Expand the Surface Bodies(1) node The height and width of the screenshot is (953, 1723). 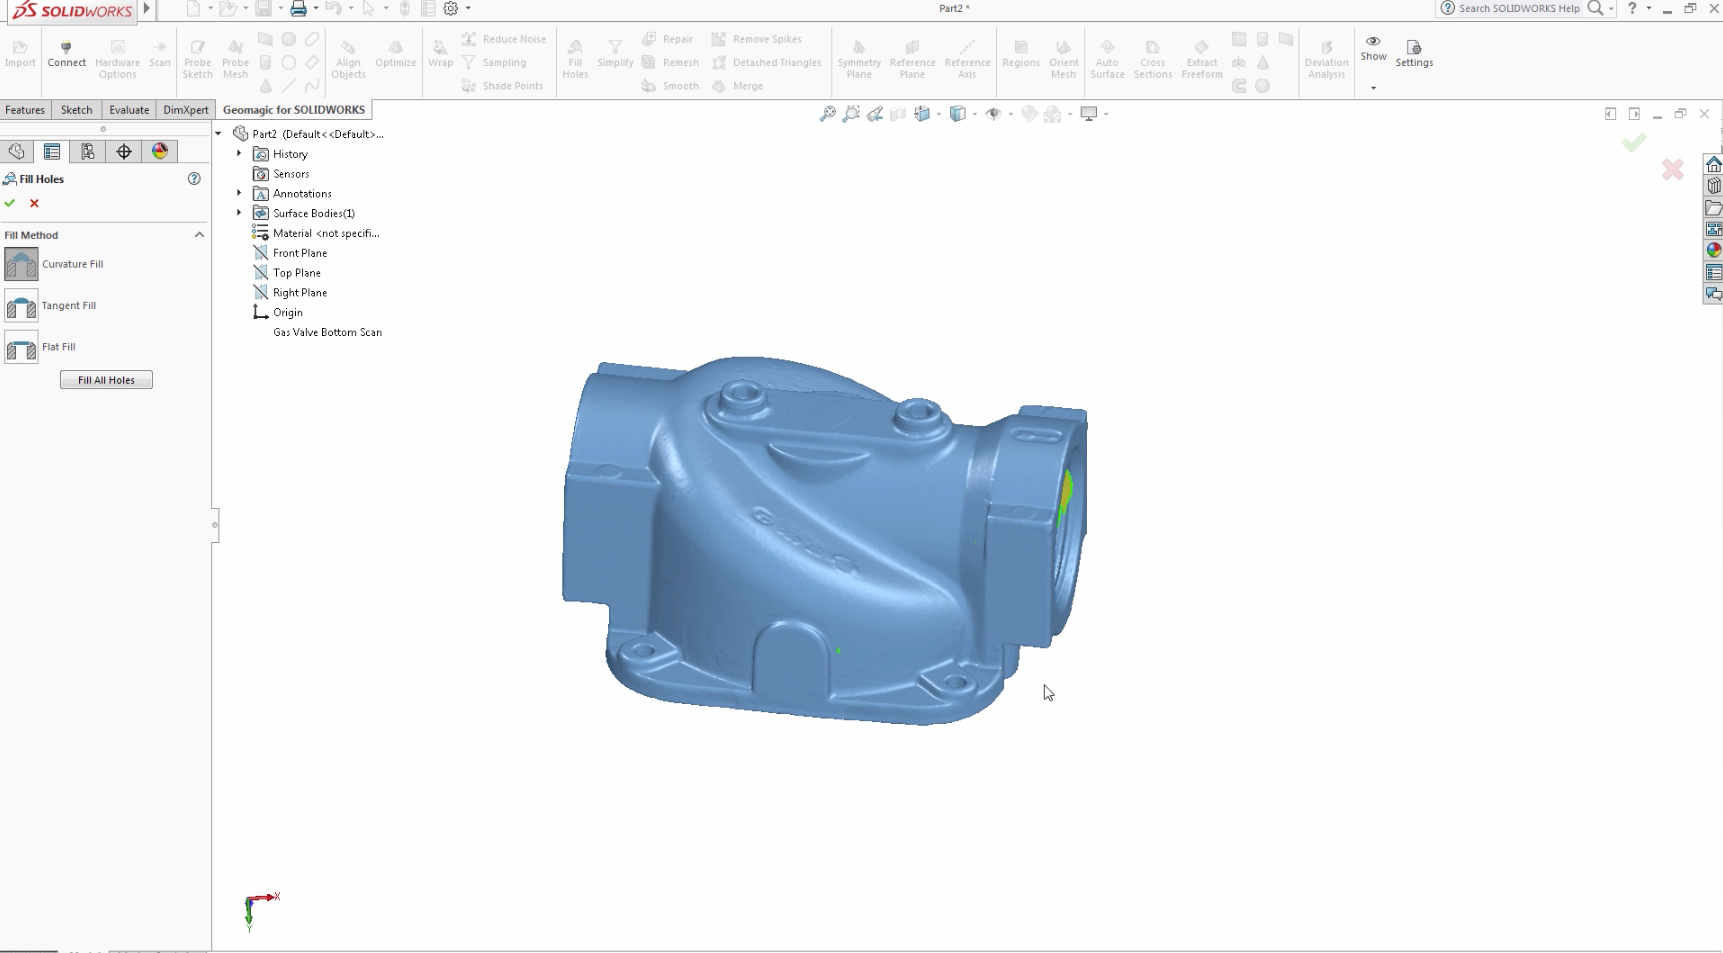[x=239, y=213]
